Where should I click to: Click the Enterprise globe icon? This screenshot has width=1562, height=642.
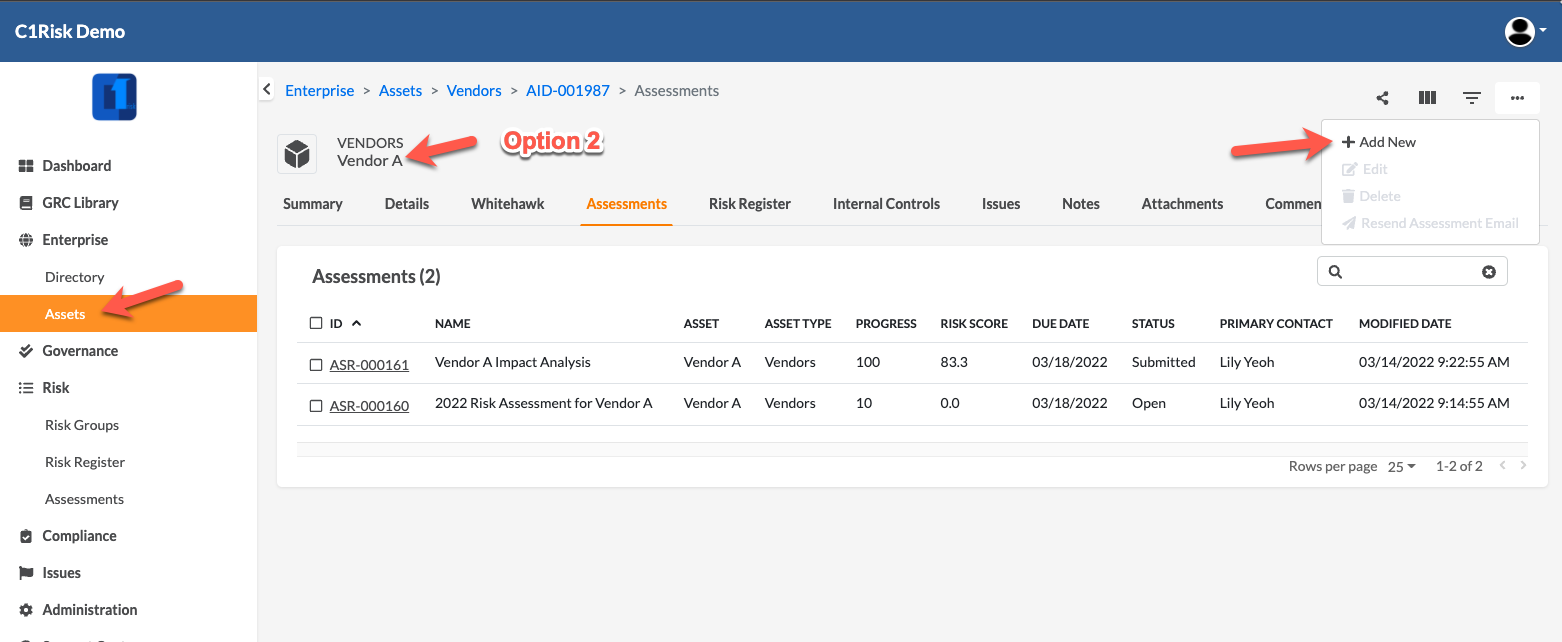tap(26, 240)
